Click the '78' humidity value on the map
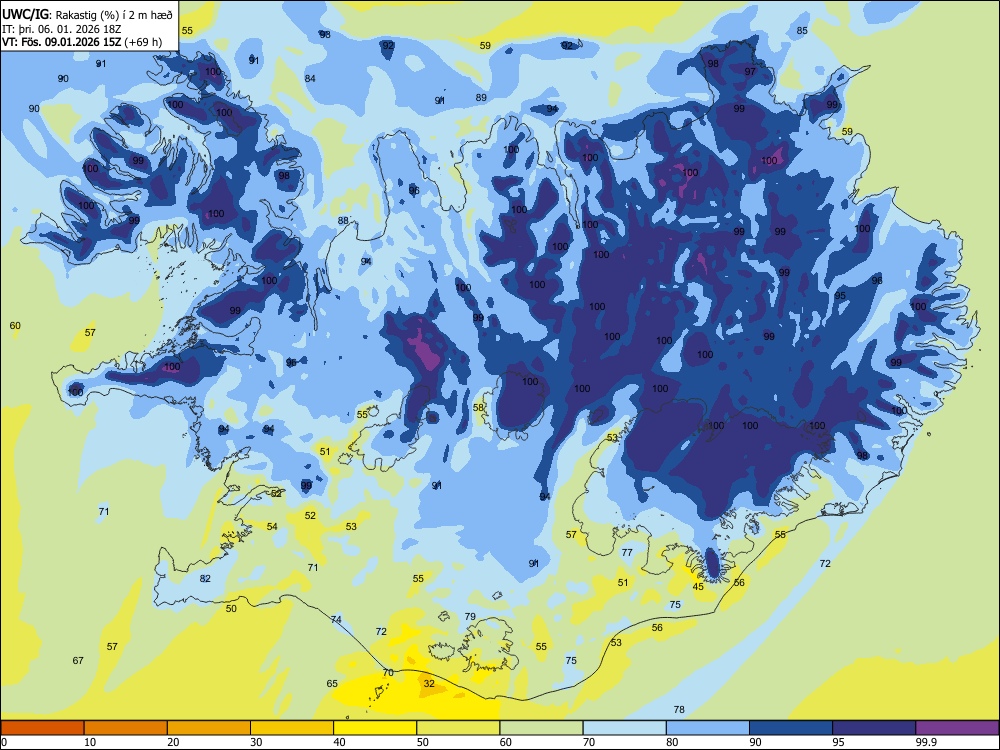Screen dimensions: 1000x750 [679, 710]
